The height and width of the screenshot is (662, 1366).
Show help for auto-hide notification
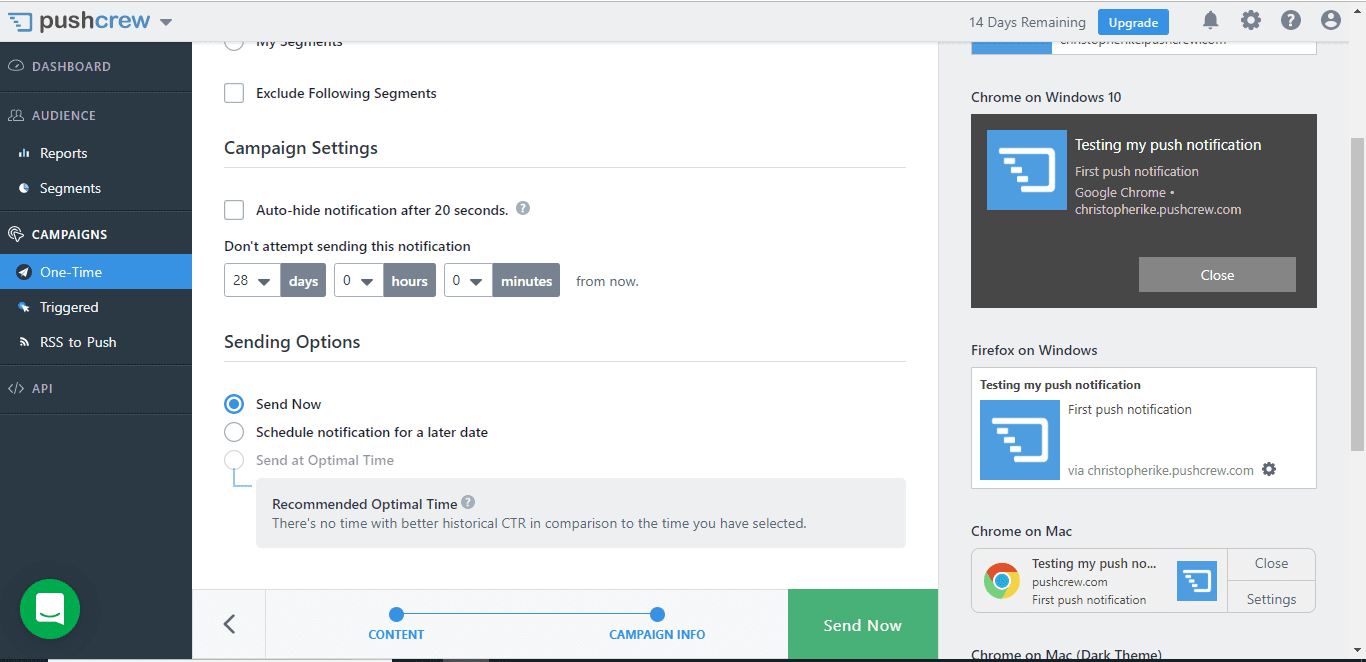522,209
